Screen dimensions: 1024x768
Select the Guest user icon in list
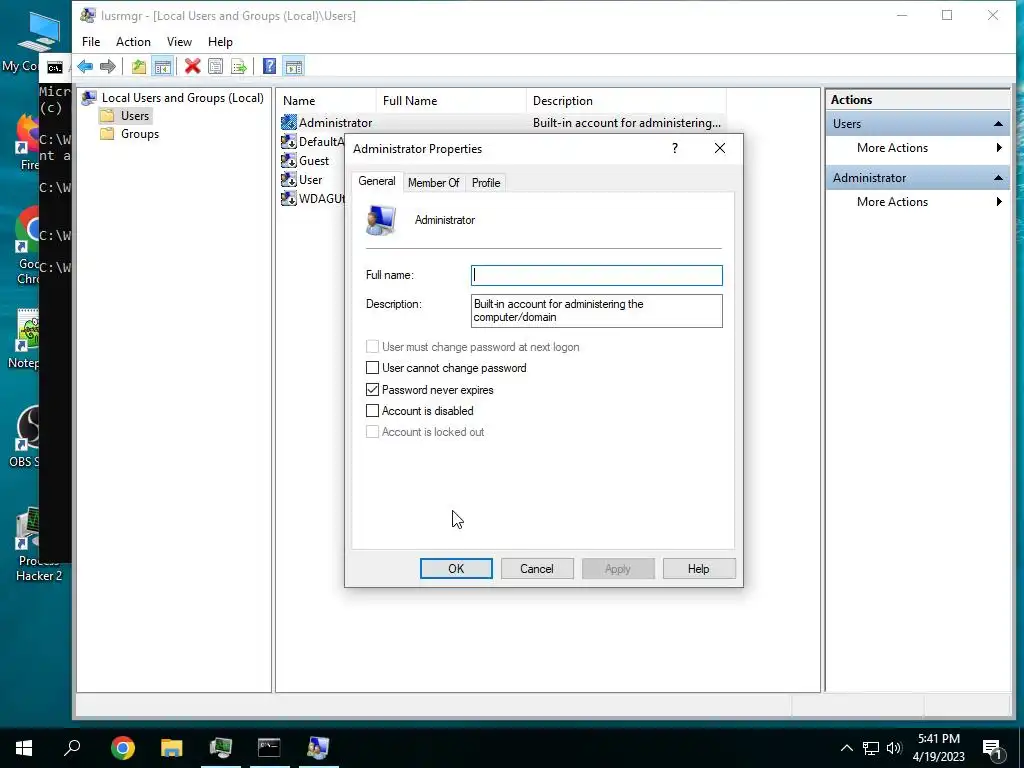289,160
